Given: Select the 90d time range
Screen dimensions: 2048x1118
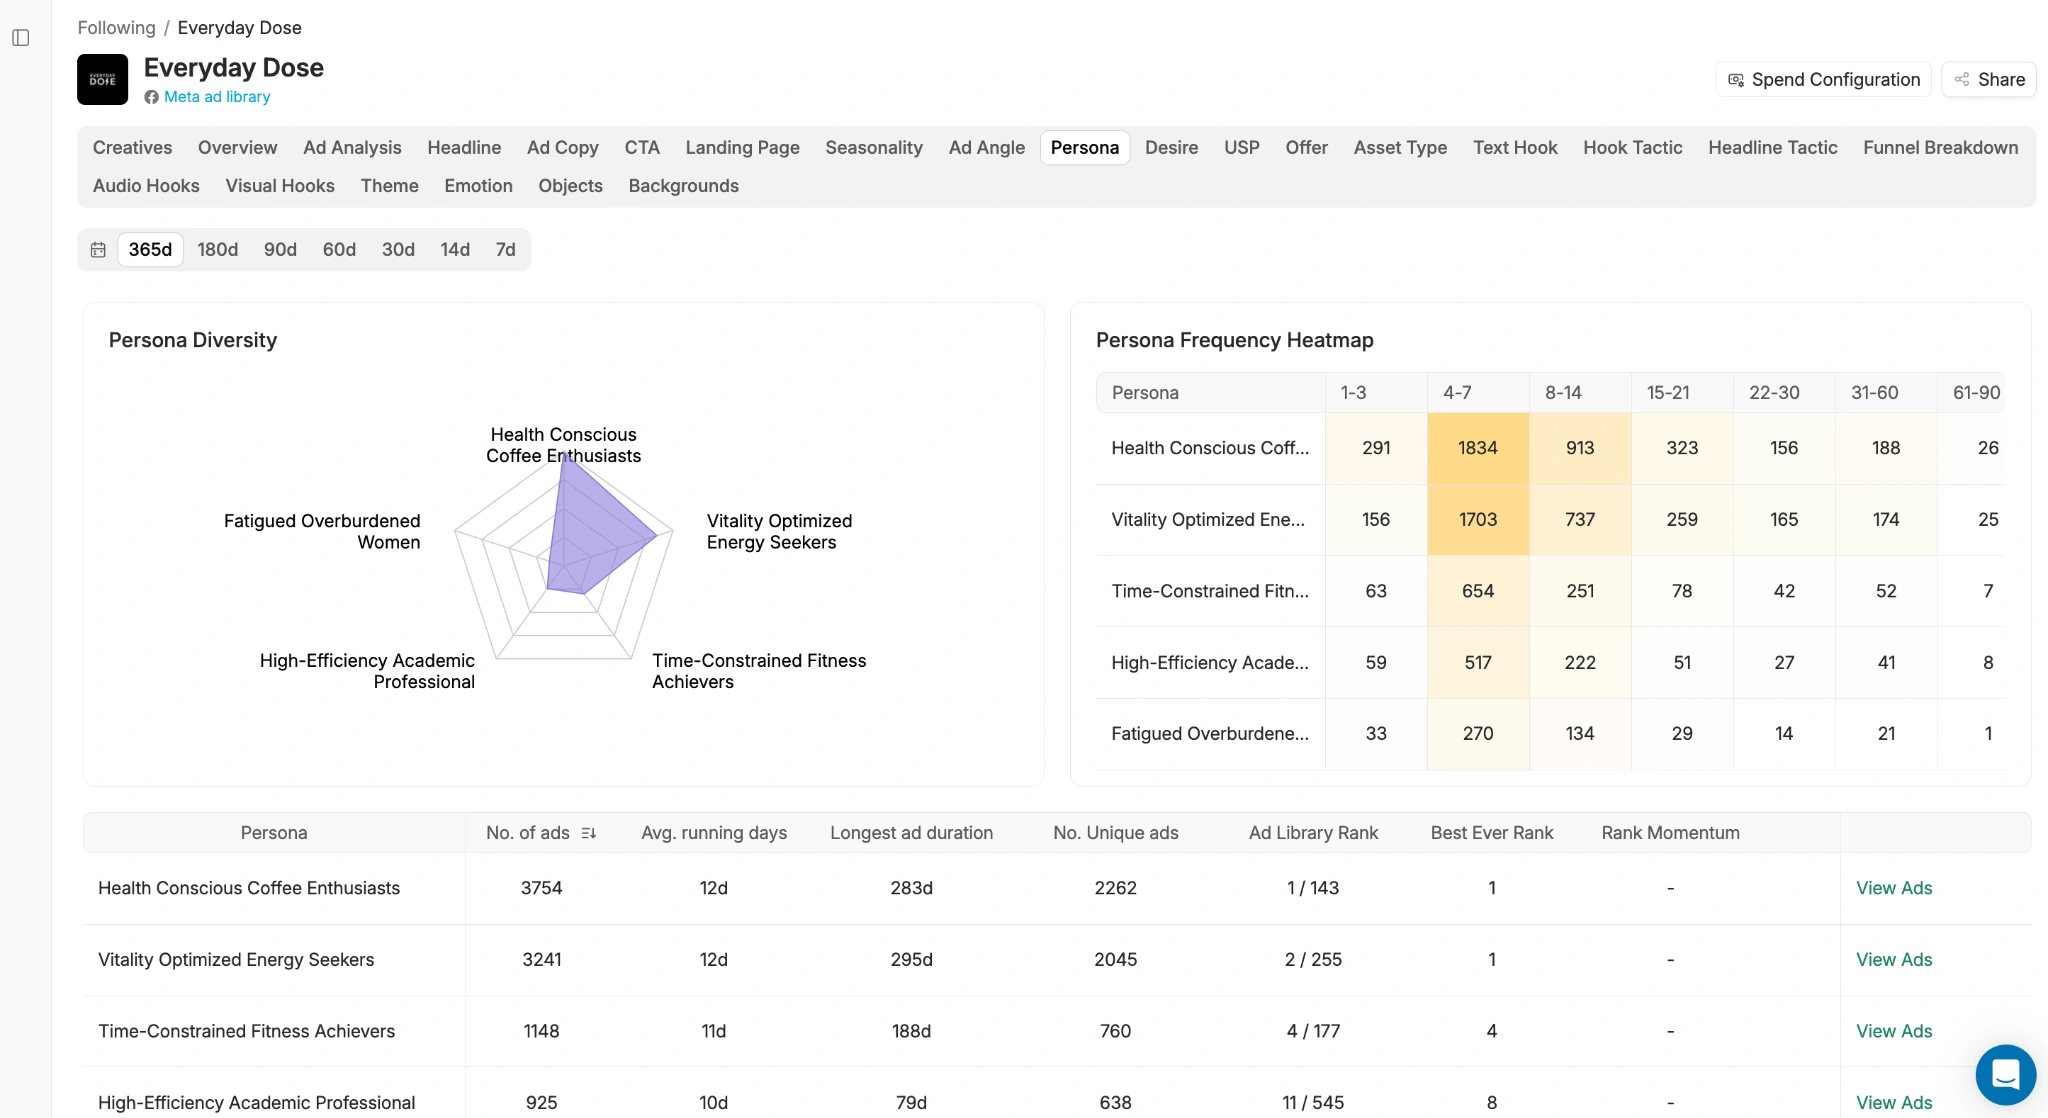Looking at the screenshot, I should tap(280, 250).
